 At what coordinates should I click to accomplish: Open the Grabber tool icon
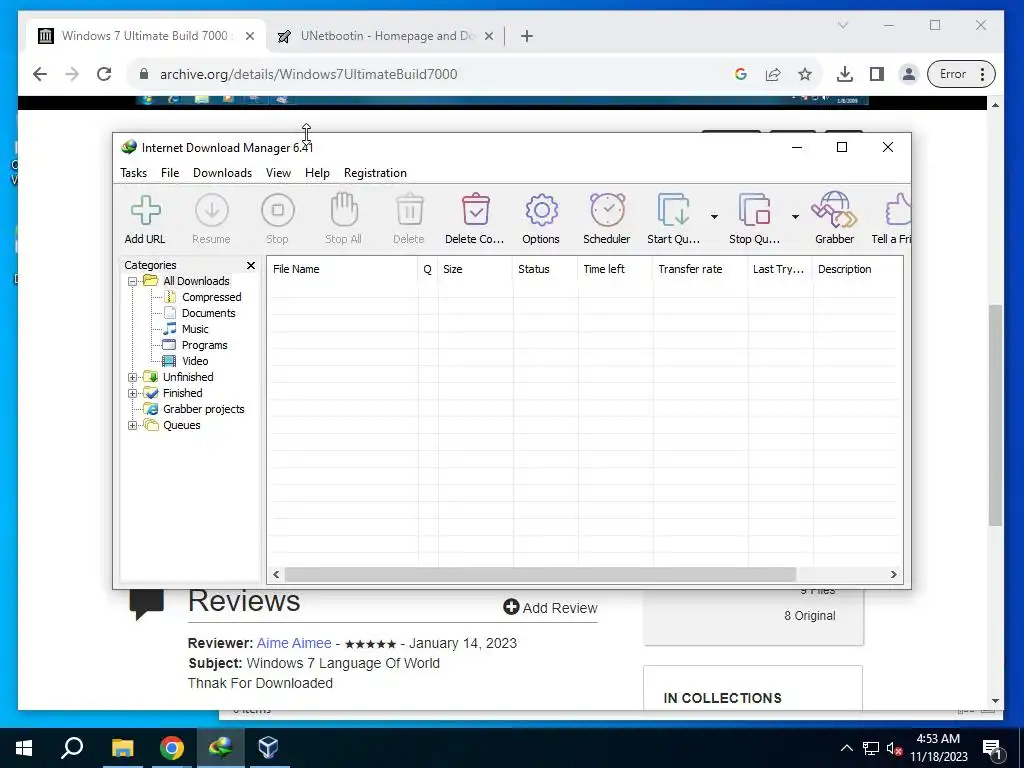(x=834, y=219)
